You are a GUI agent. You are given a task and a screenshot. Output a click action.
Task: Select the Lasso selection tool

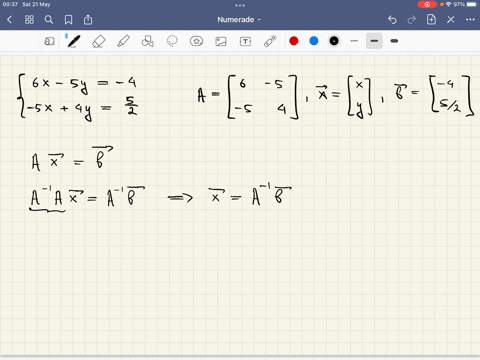pyautogui.click(x=172, y=41)
